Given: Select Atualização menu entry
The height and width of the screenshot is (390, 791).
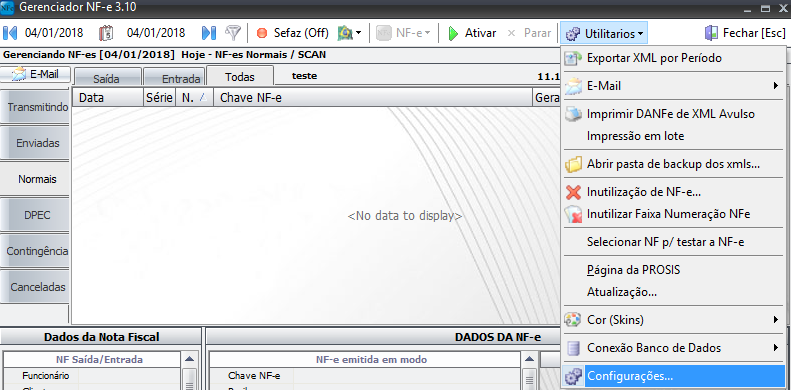Looking at the screenshot, I should coord(622,292).
